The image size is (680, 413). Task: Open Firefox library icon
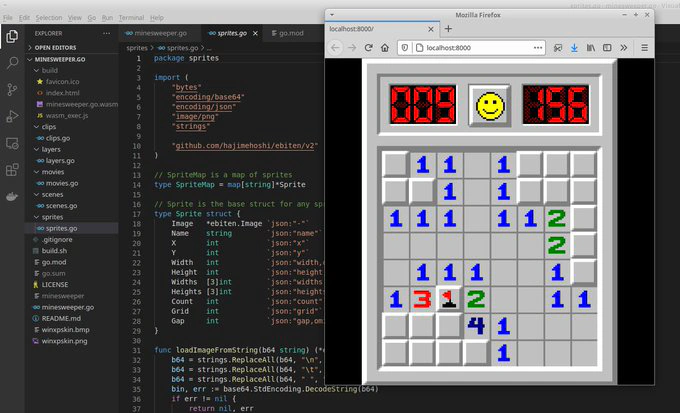tap(591, 48)
